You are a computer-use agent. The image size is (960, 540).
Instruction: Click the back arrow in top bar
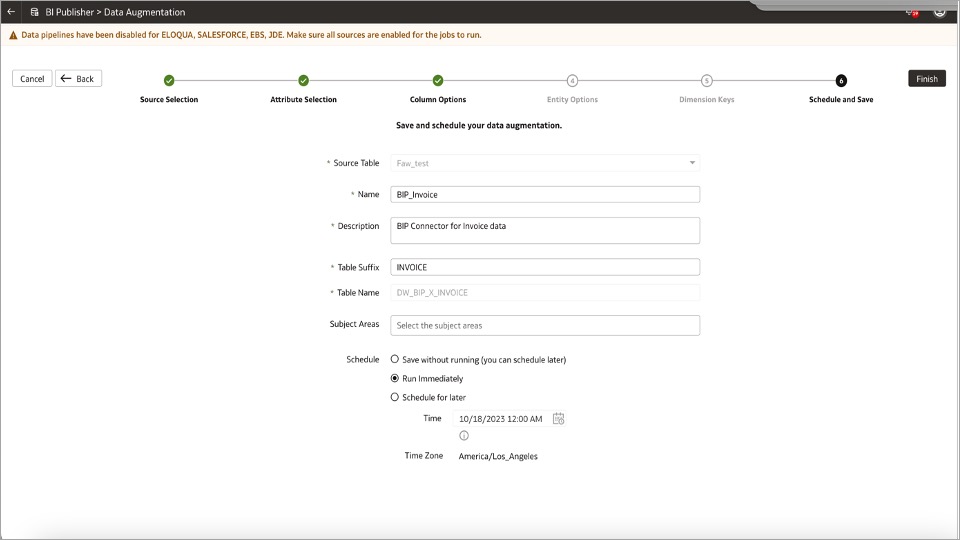[11, 12]
